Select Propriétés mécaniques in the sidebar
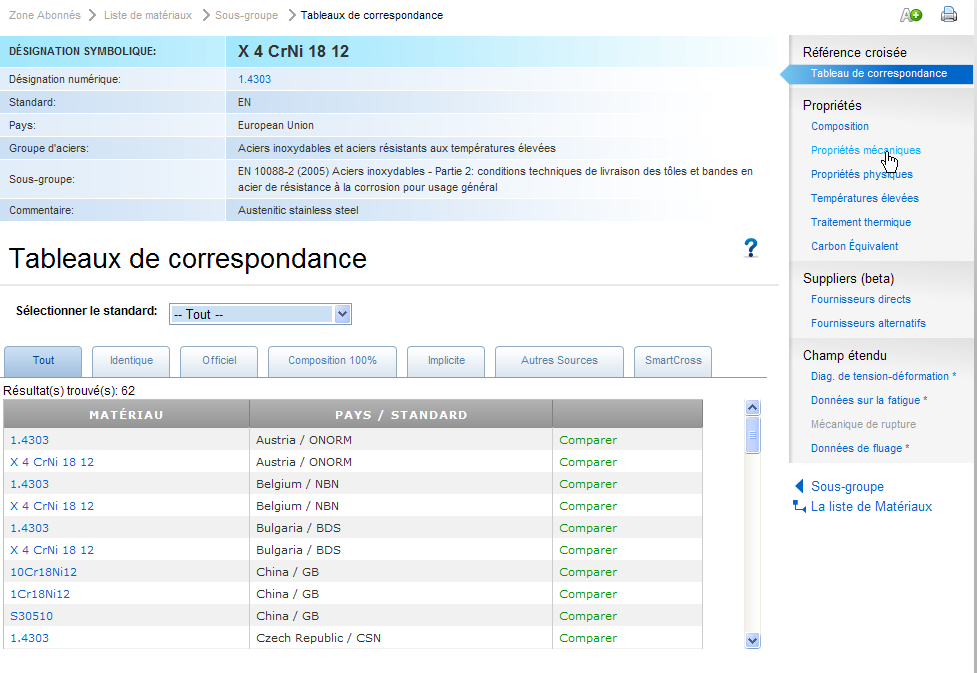977x673 pixels. click(866, 150)
